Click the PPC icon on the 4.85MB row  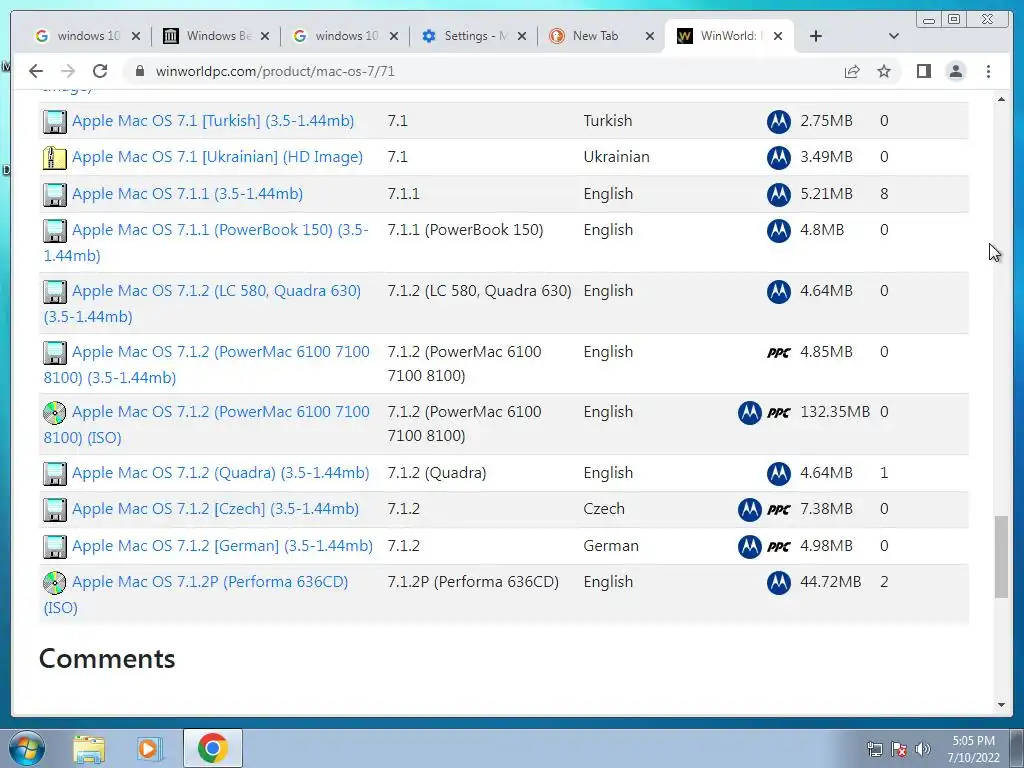tap(778, 353)
